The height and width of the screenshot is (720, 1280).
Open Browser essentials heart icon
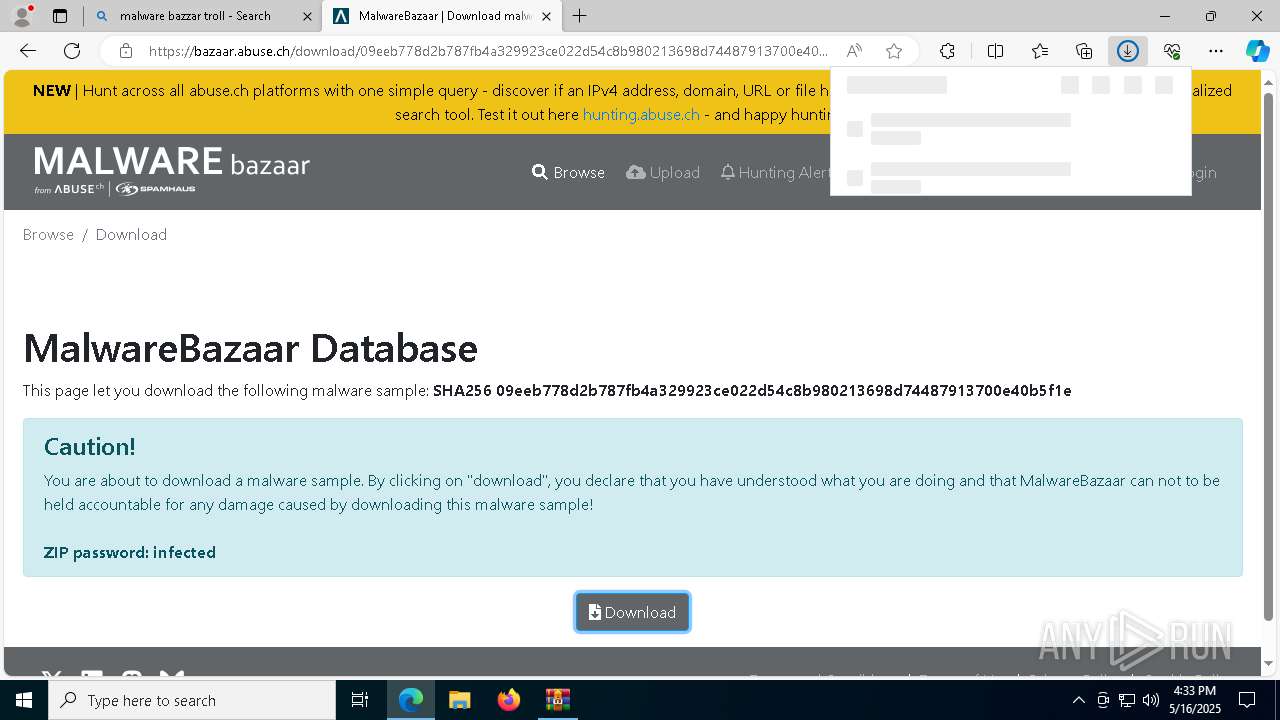click(1172, 51)
